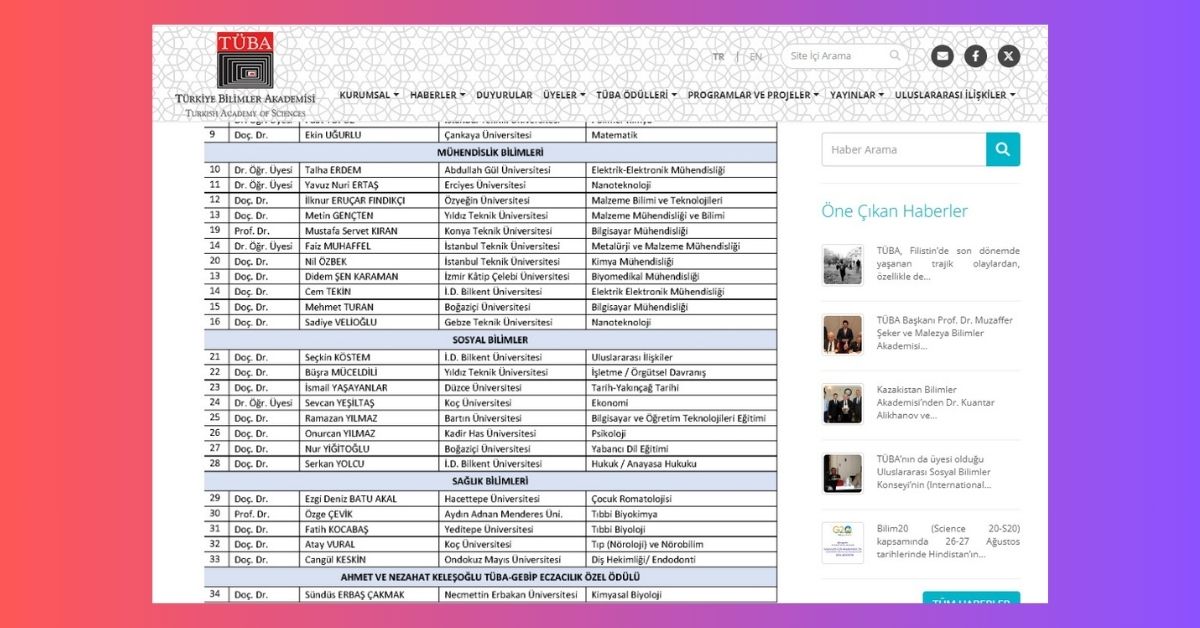Screen dimensions: 1200x628
Task: Expand the TÜBA ÖDÜLLERİ dropdown menu
Action: point(636,95)
